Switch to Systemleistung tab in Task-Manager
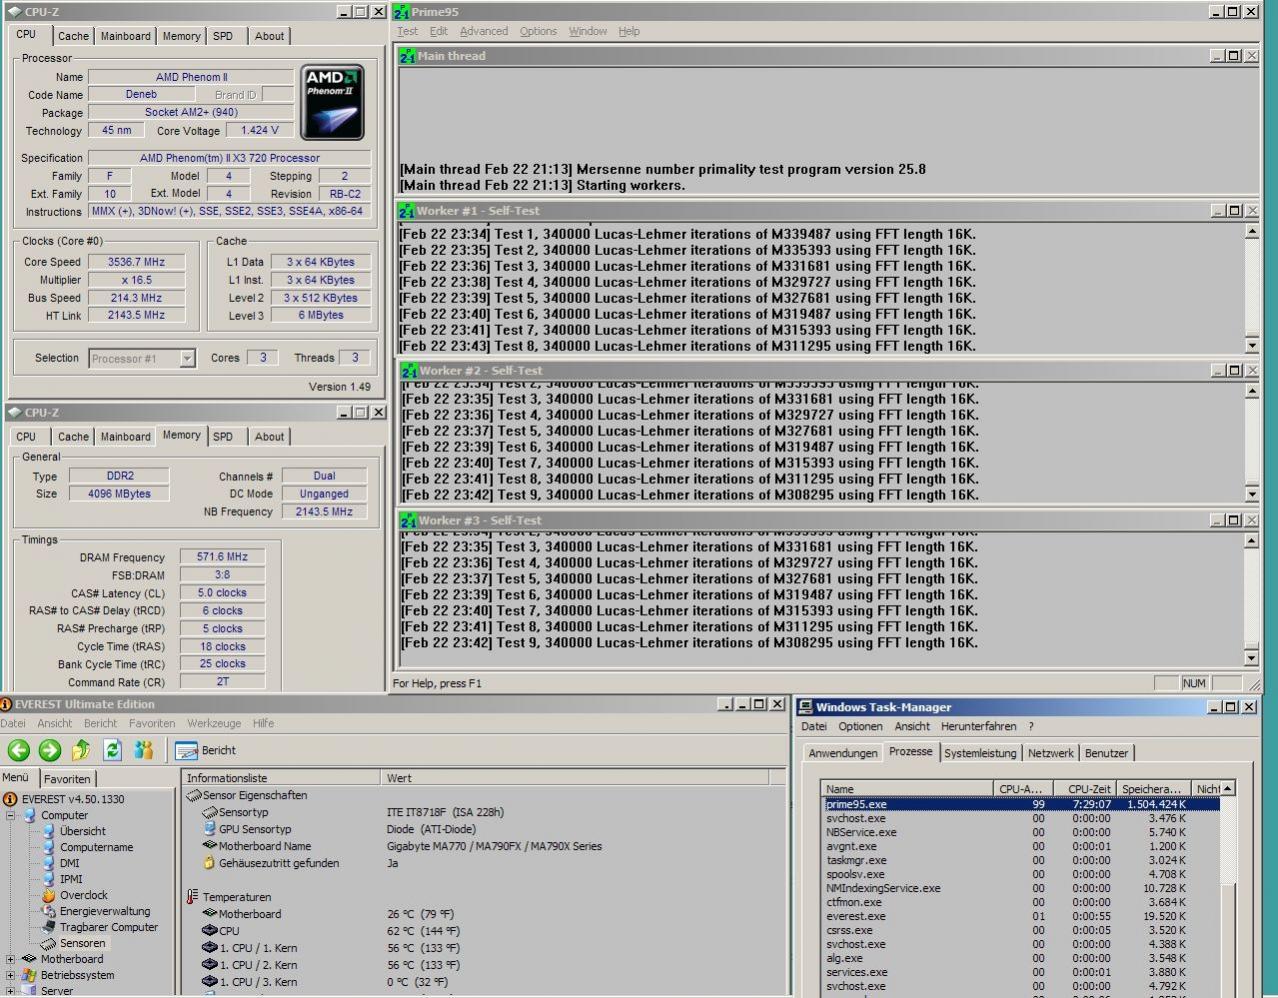This screenshot has width=1278, height=998. click(979, 753)
